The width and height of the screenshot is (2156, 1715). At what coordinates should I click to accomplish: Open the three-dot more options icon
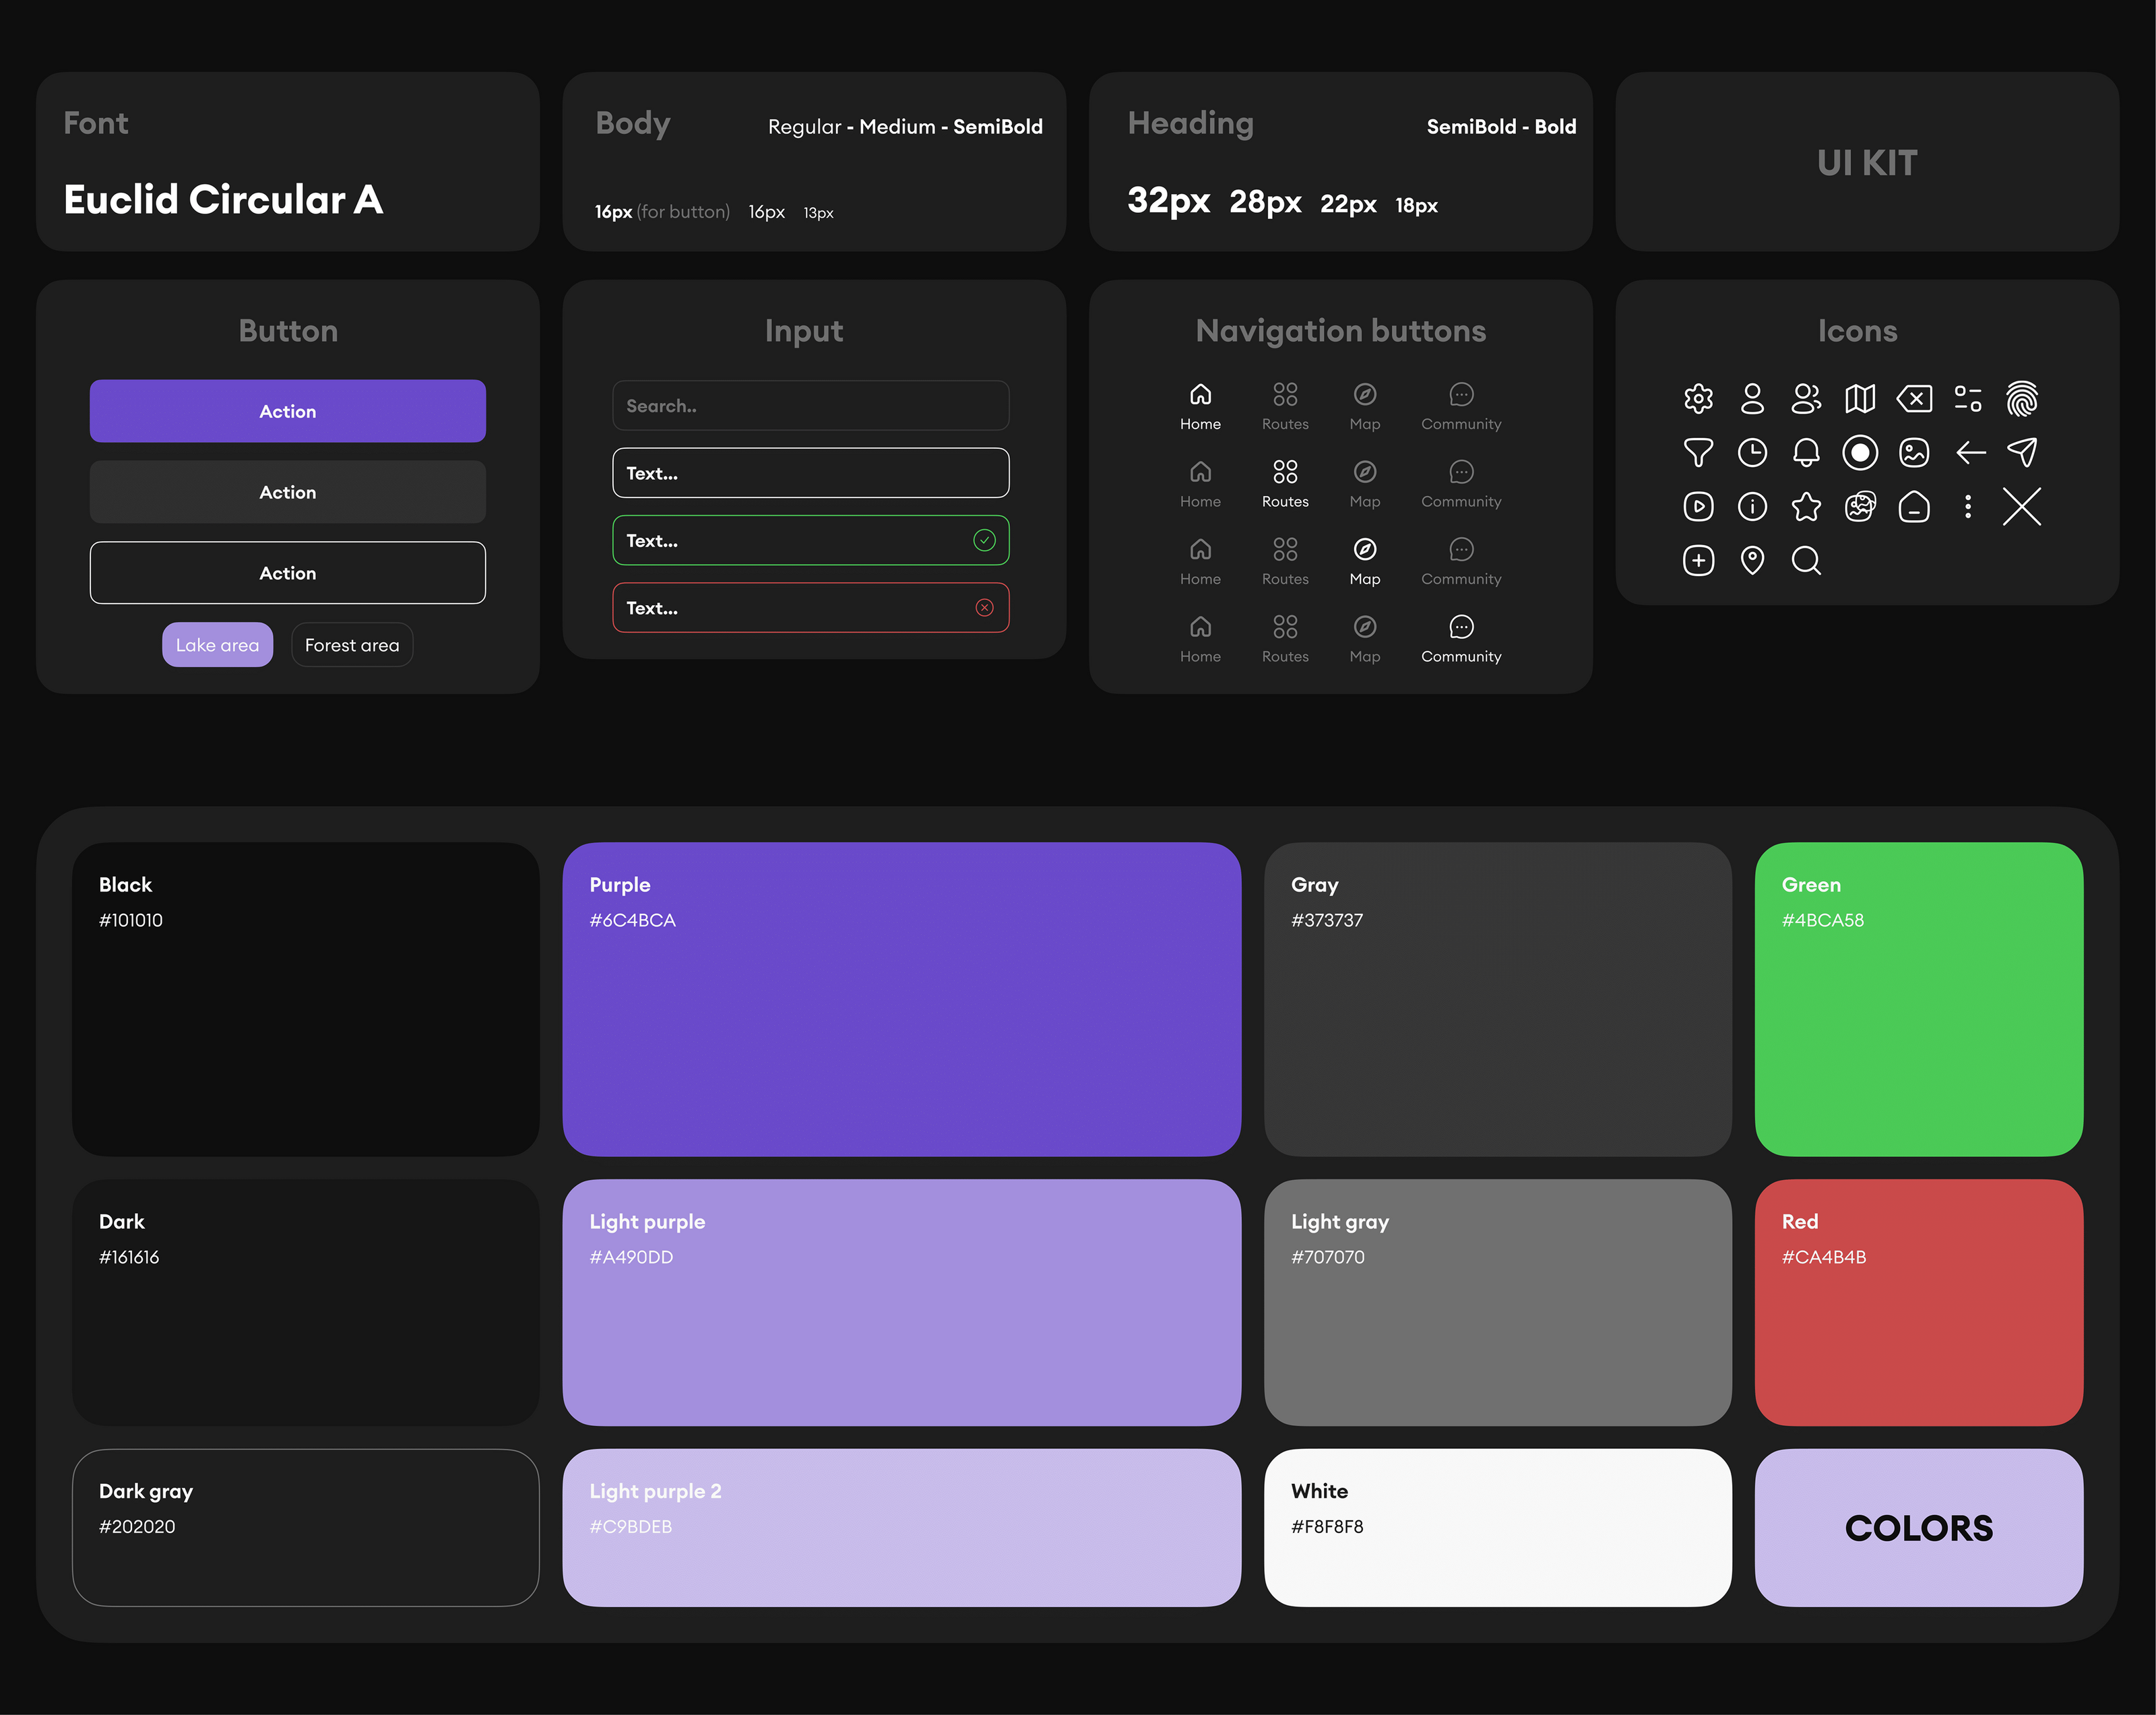pyautogui.click(x=1967, y=507)
